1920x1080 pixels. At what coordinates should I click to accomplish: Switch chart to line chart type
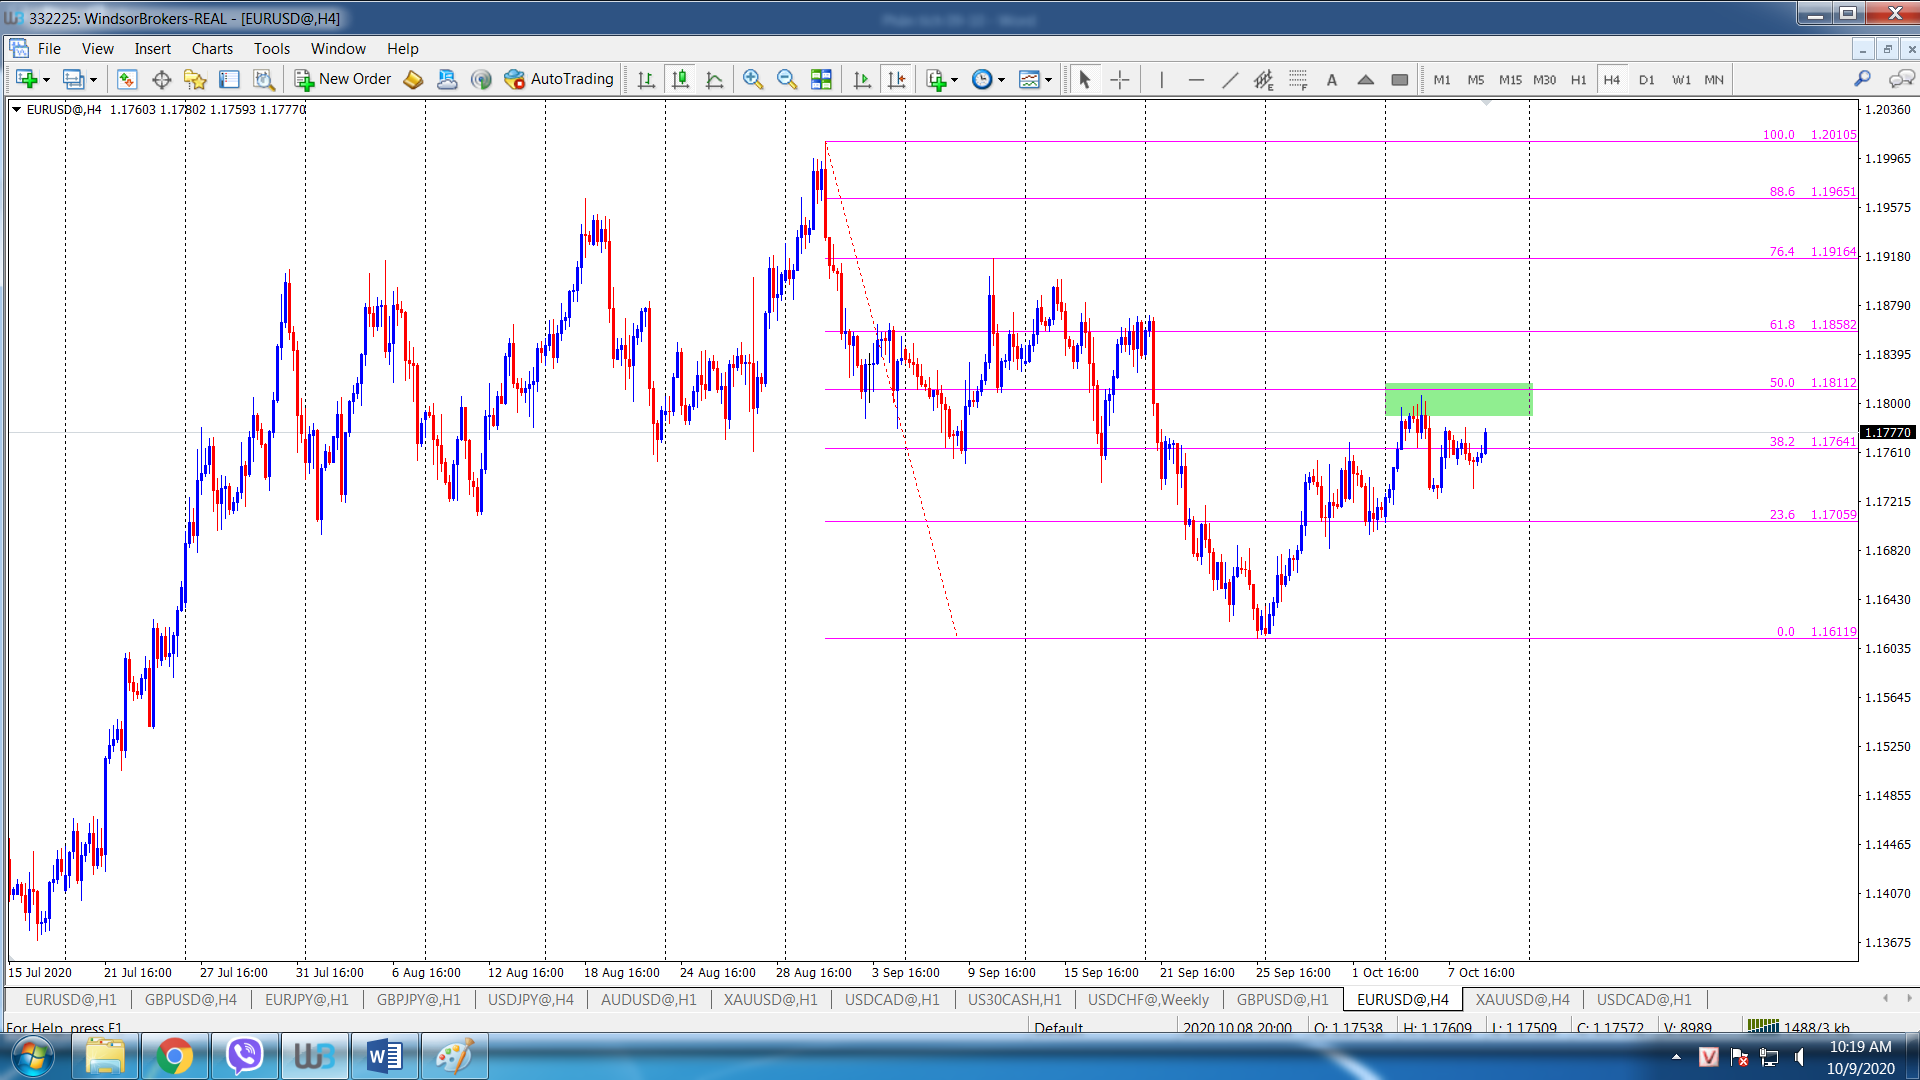click(x=715, y=79)
